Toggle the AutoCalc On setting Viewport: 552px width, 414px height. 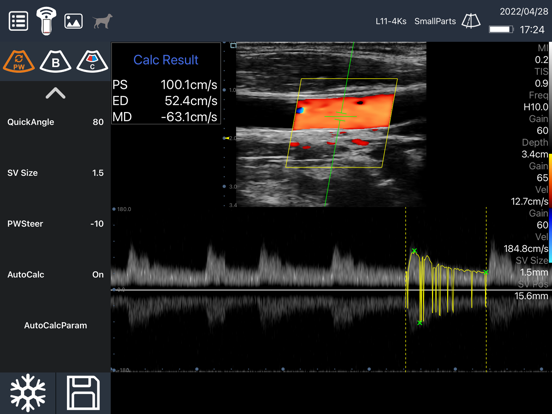coord(55,275)
